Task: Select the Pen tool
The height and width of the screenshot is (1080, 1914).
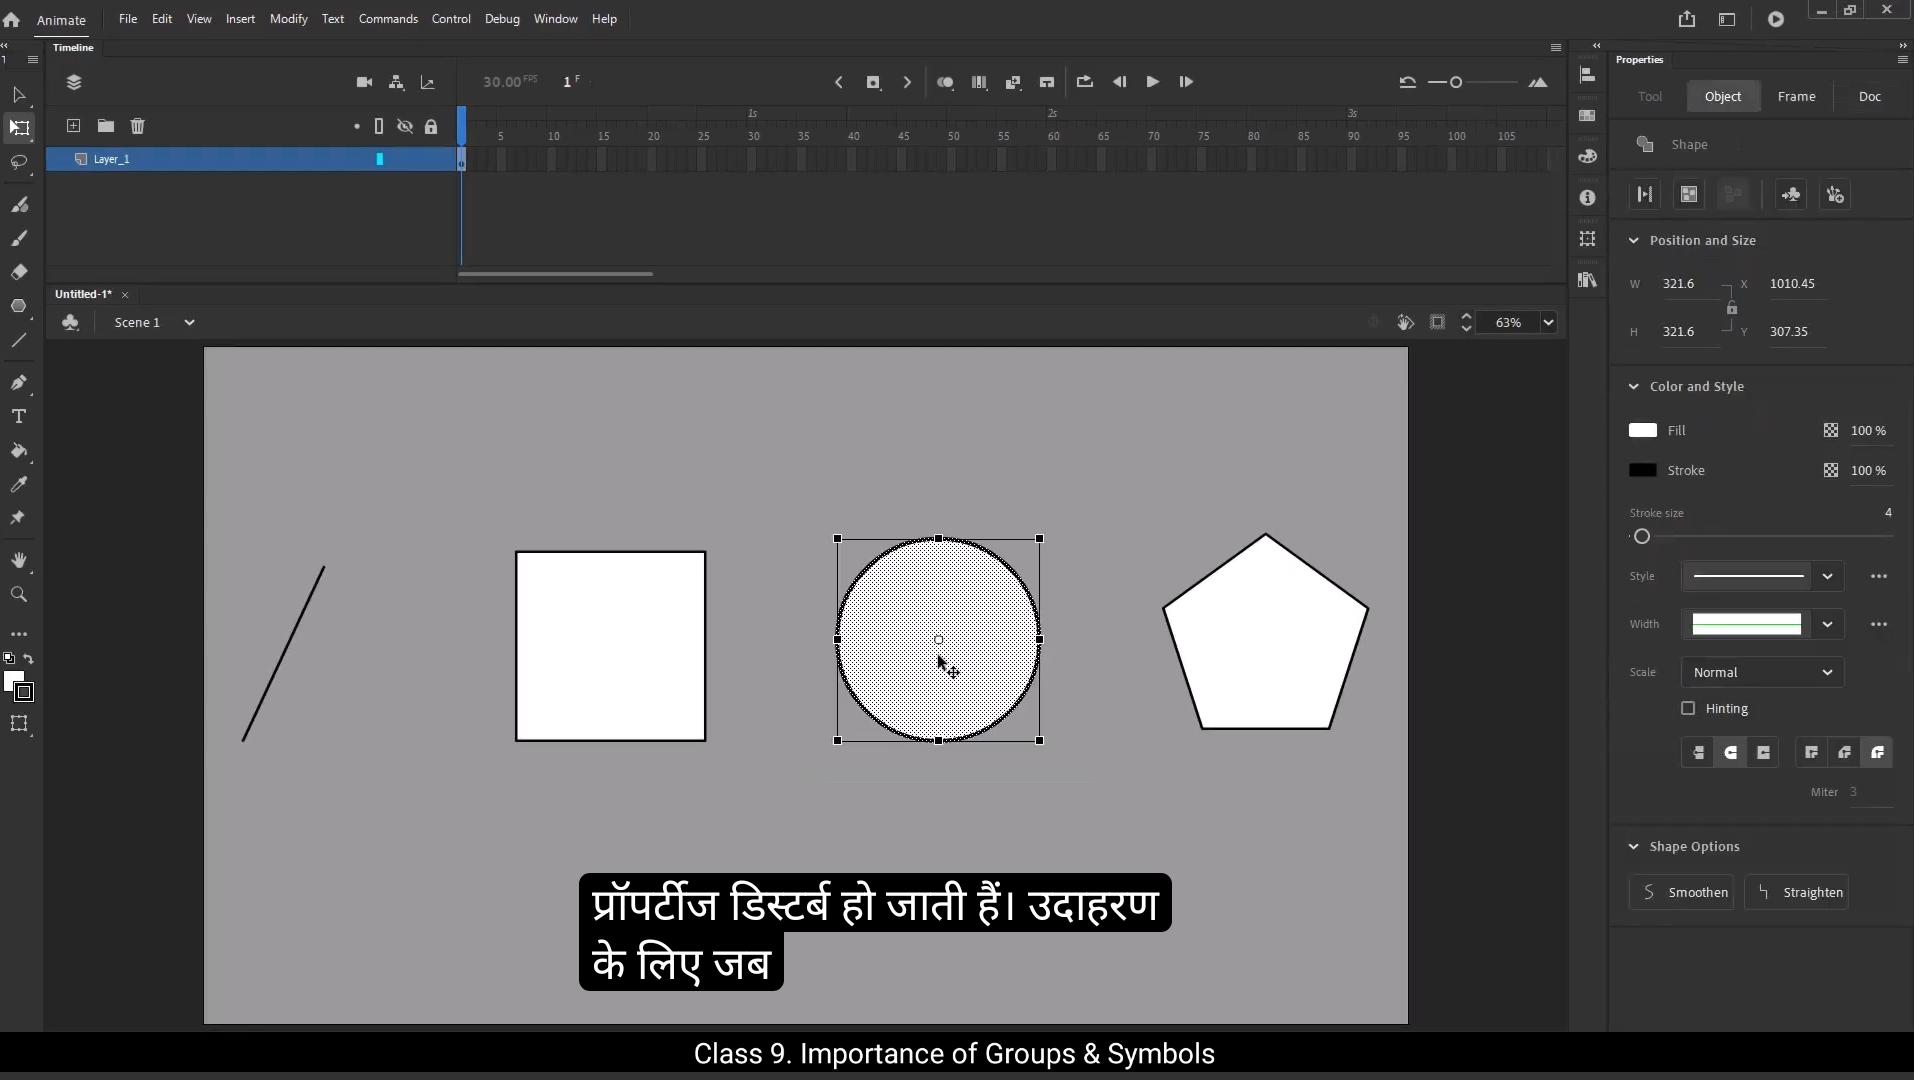Action: 18,383
